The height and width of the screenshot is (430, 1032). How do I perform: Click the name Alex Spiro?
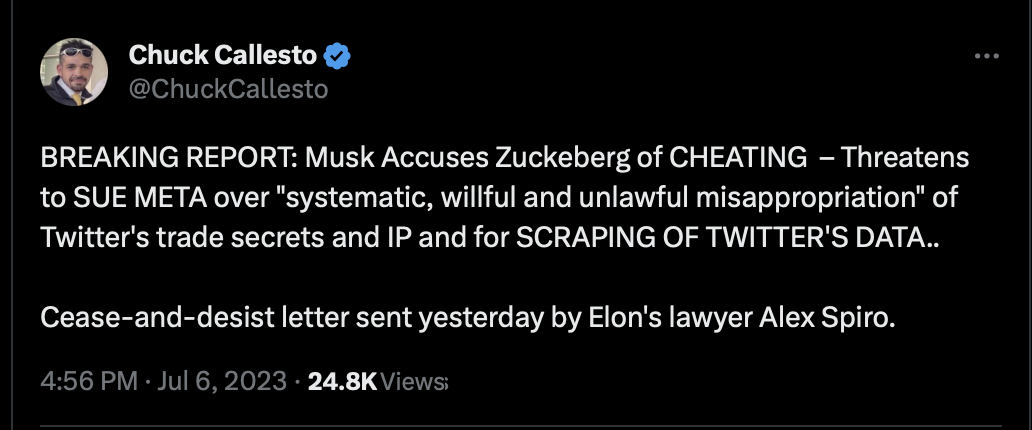click(x=827, y=319)
